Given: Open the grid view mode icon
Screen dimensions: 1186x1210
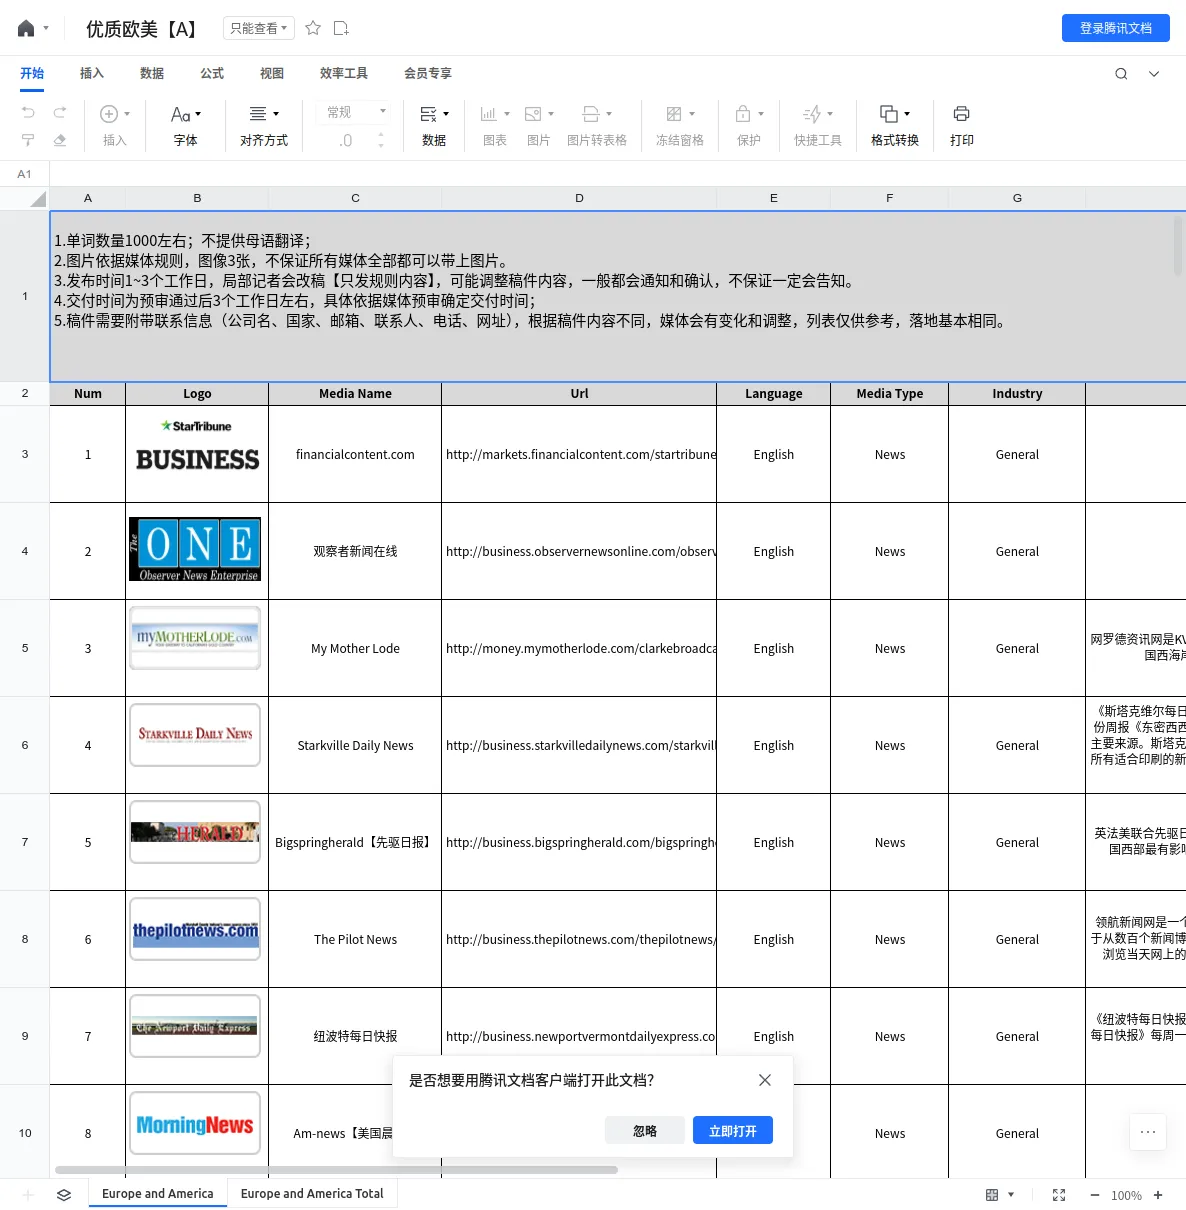Looking at the screenshot, I should pyautogui.click(x=992, y=1195).
